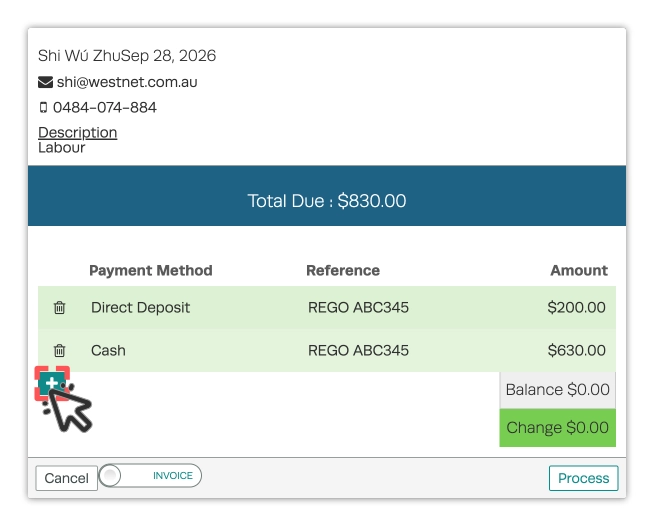Click customer name Shi Wú Zhu
Screen dimensions: 654x527
79,55
